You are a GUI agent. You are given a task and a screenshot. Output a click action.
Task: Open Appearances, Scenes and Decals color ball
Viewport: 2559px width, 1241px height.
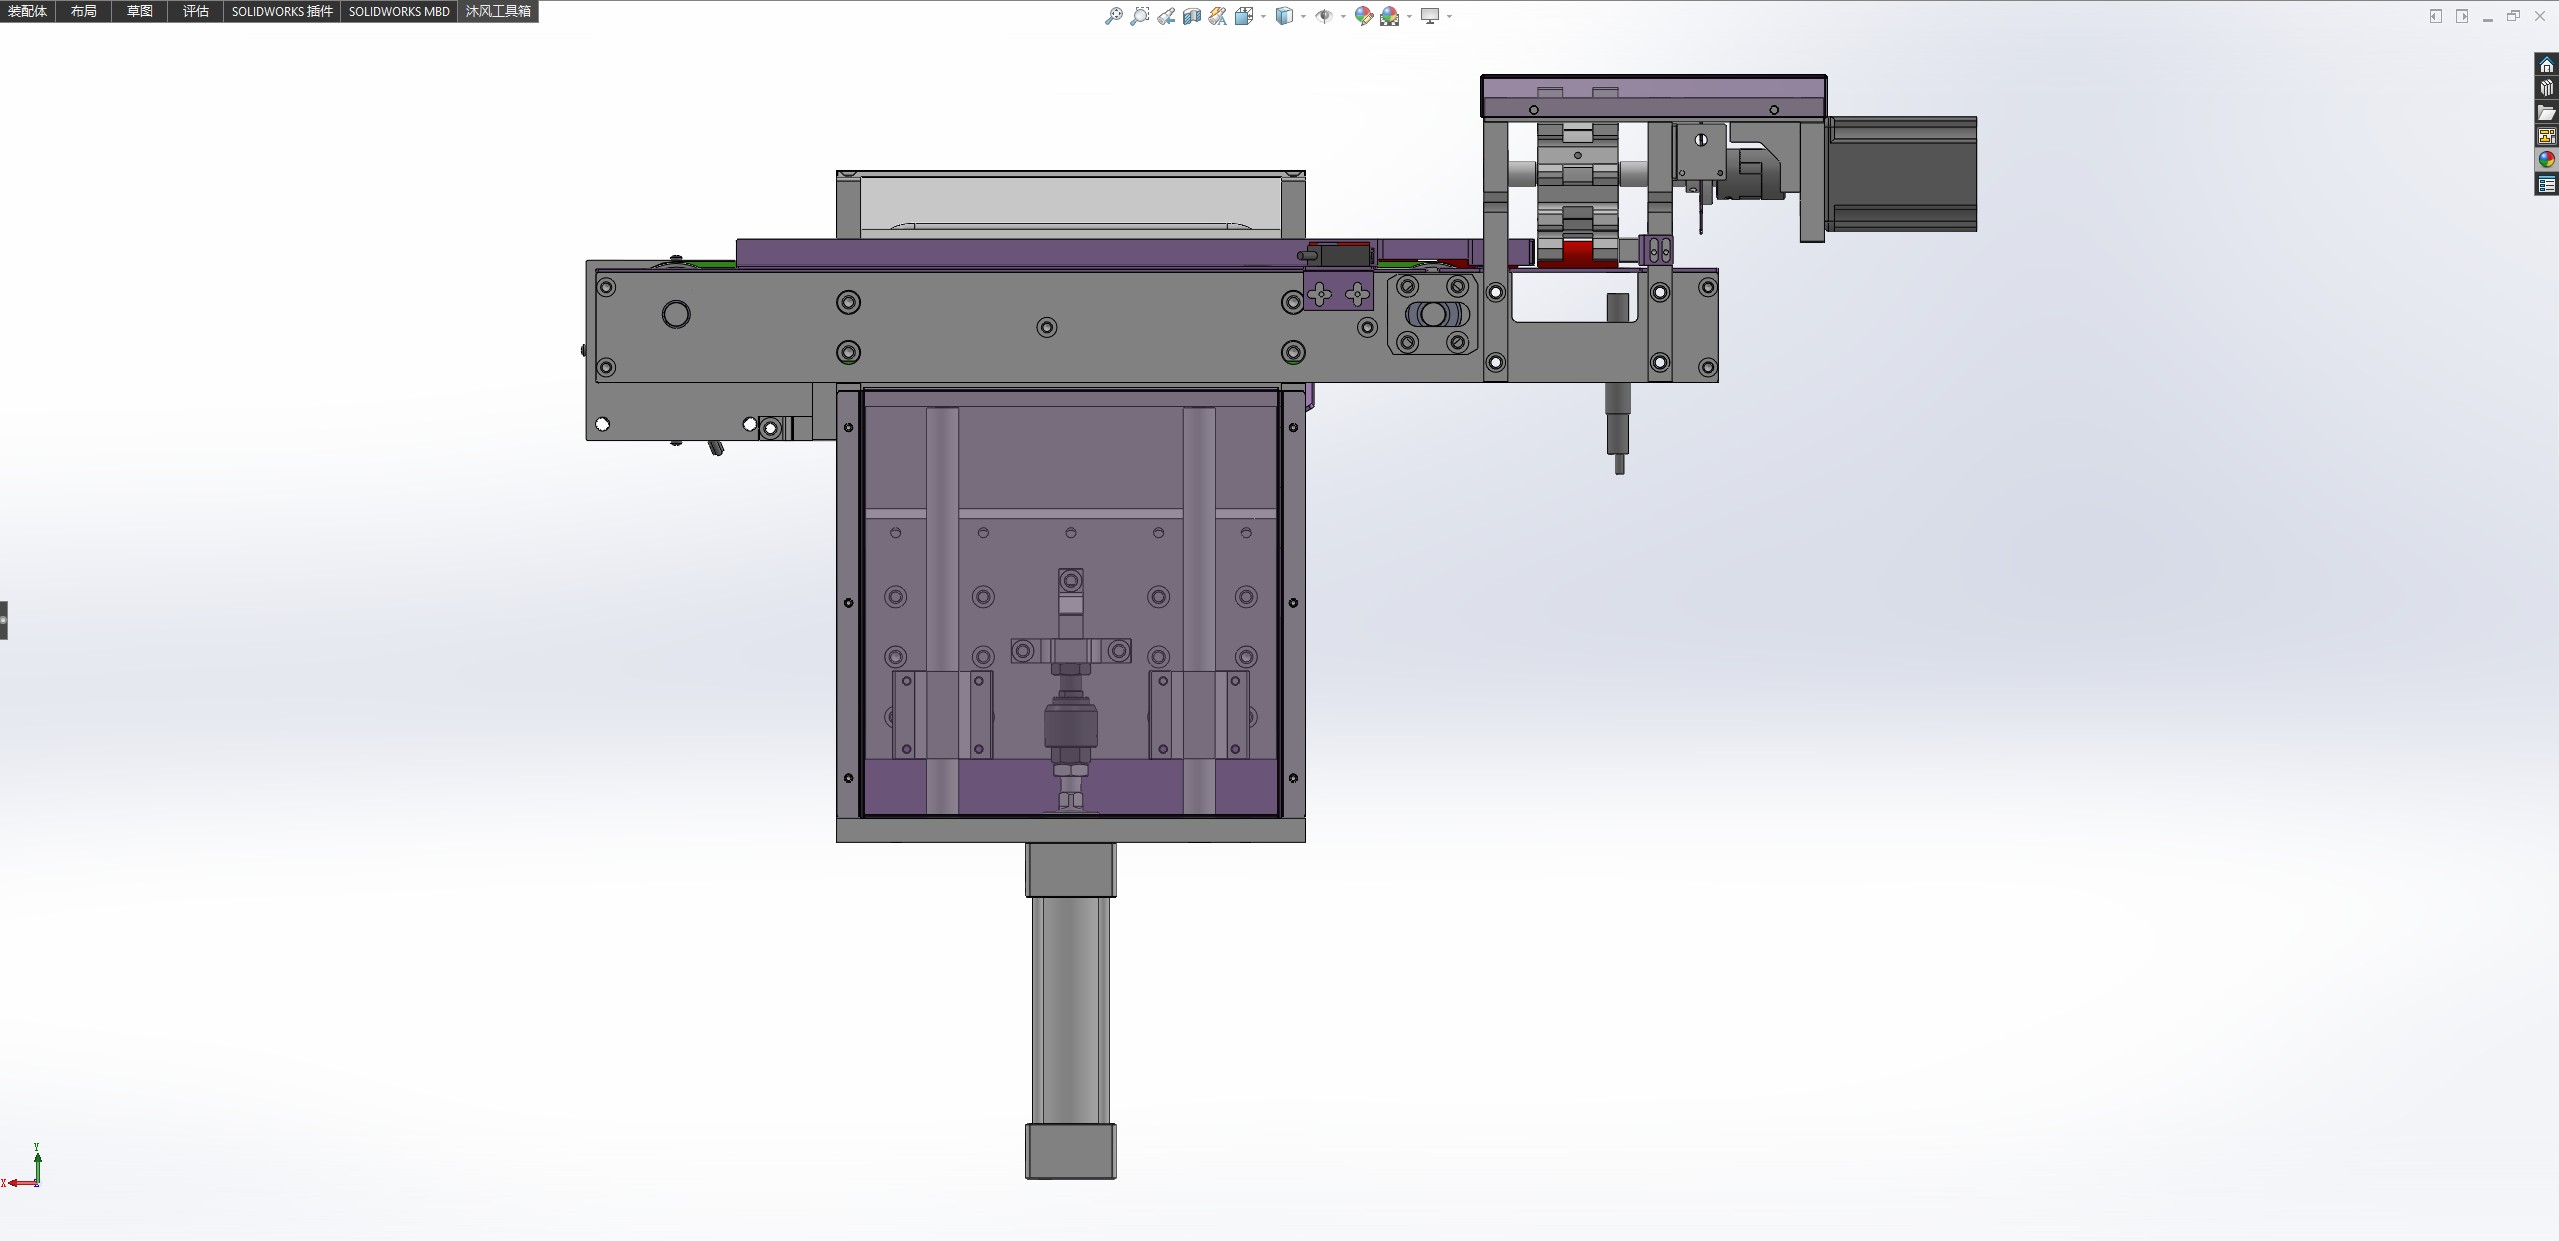[x=2546, y=160]
